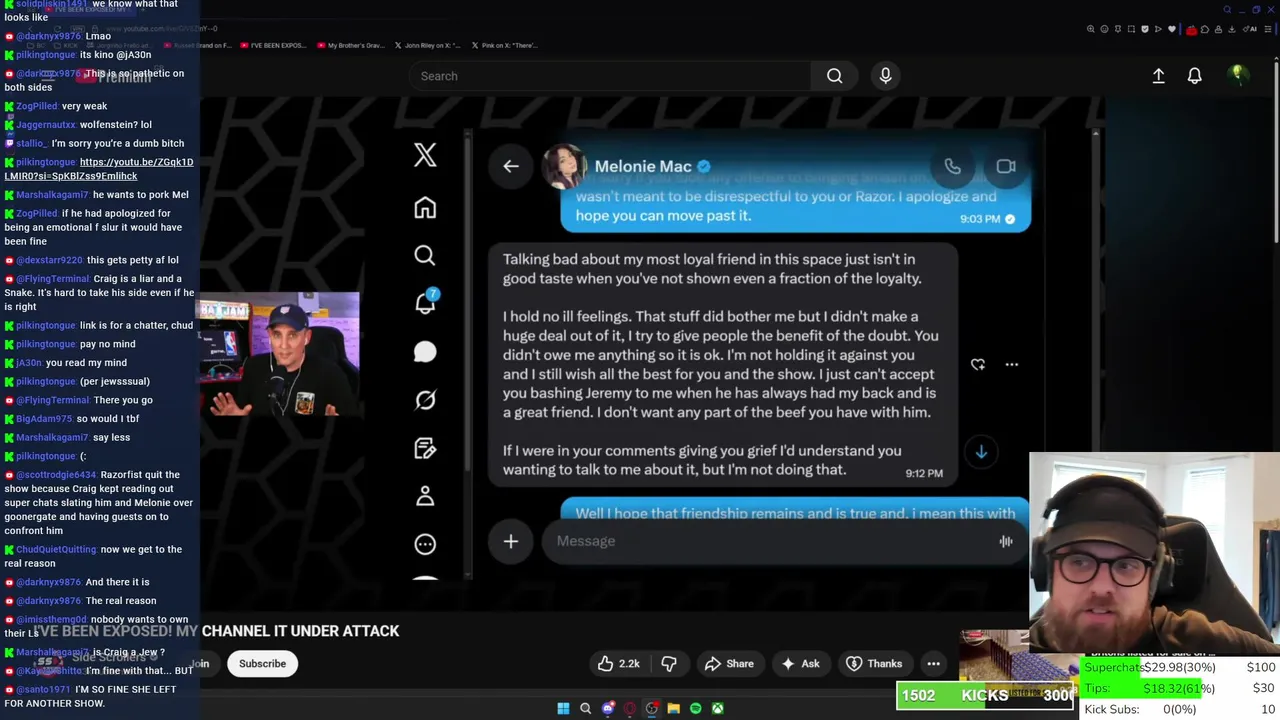Screen dimensions: 1280x720
Task: Open Xbox app from taskbar
Action: coord(717,709)
